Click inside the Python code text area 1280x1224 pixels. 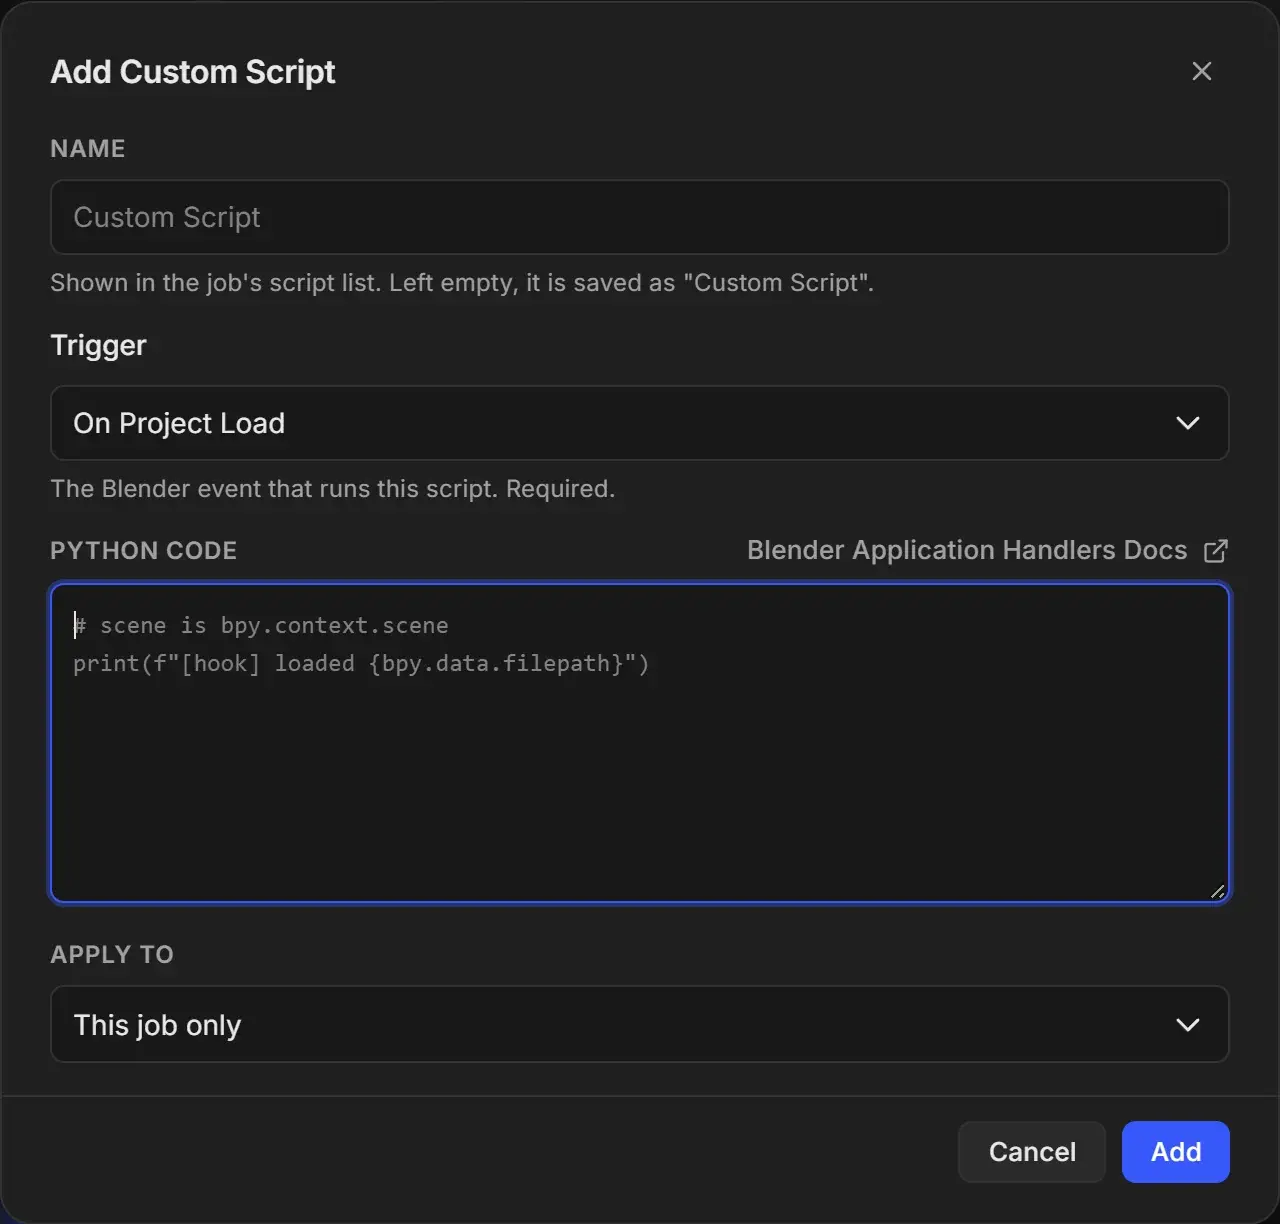(x=639, y=743)
